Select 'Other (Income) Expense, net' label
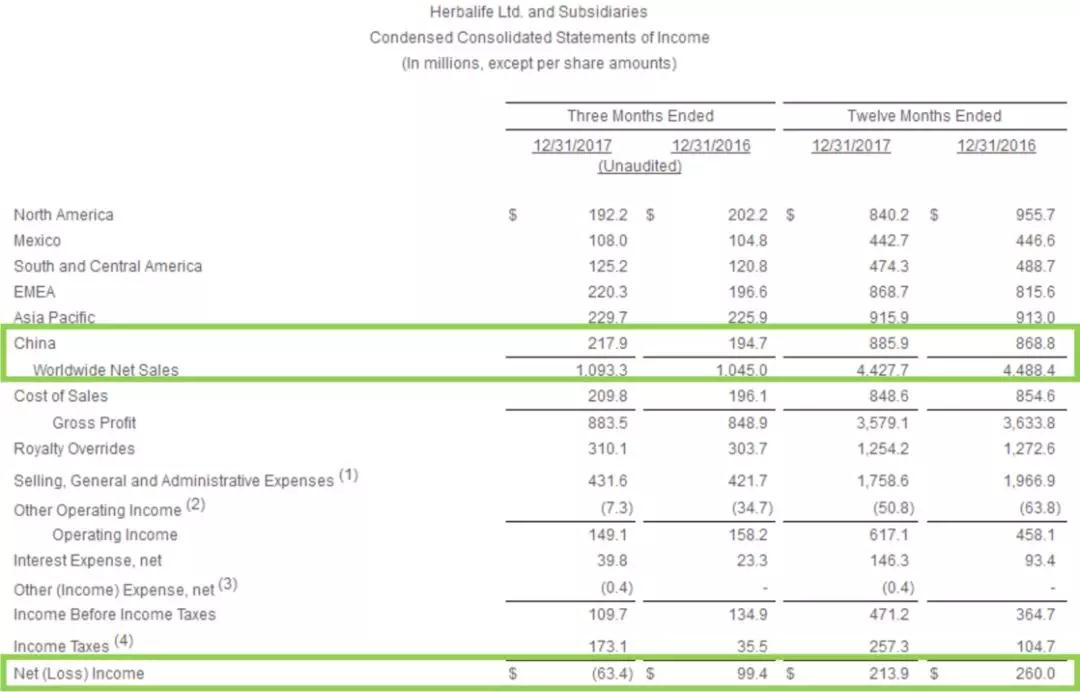 tap(114, 590)
